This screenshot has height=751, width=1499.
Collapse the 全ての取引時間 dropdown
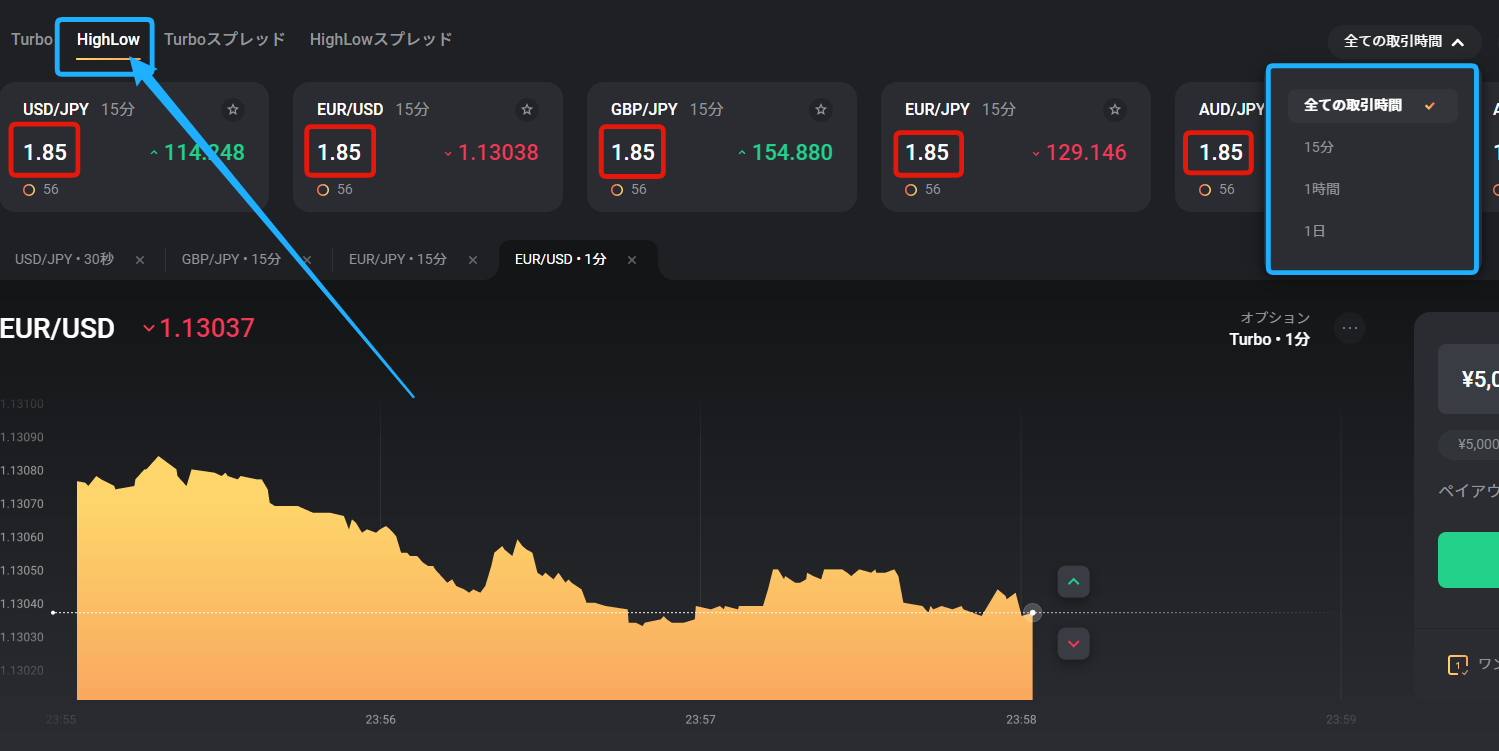pyautogui.click(x=1405, y=42)
